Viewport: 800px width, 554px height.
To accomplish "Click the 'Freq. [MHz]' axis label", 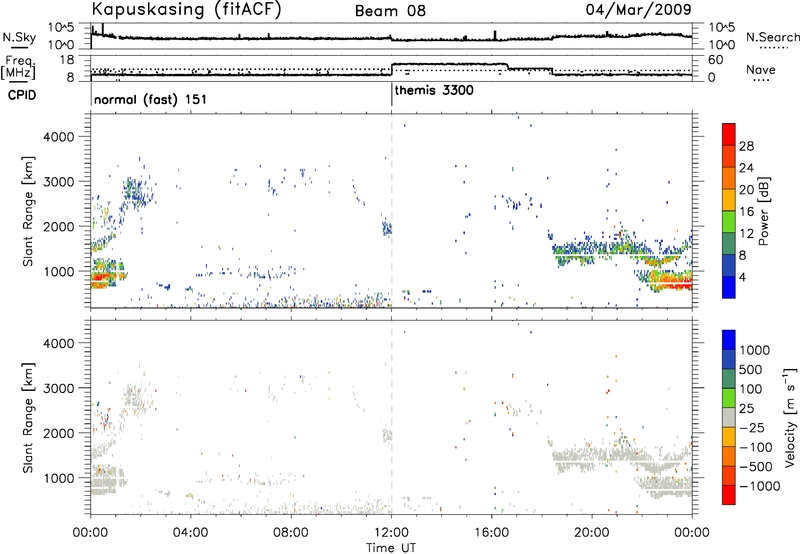I will point(18,67).
